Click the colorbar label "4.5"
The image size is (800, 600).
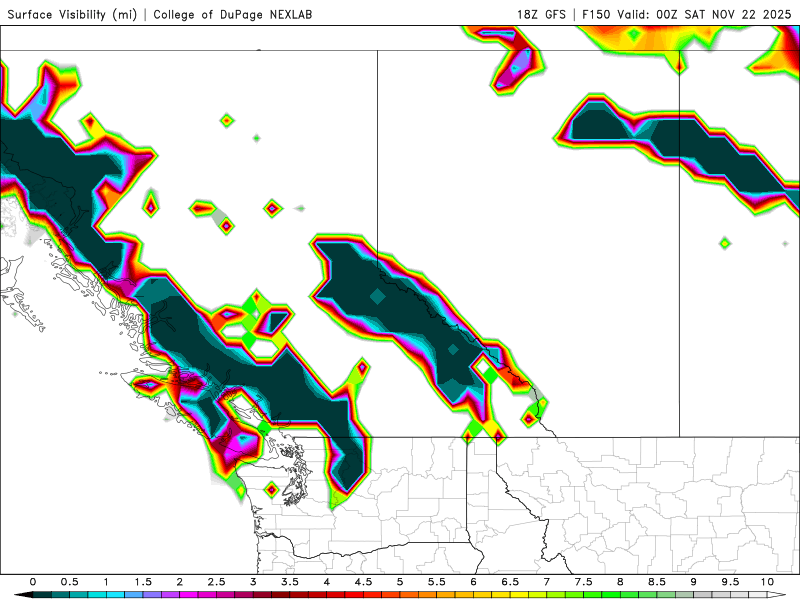pyautogui.click(x=363, y=582)
